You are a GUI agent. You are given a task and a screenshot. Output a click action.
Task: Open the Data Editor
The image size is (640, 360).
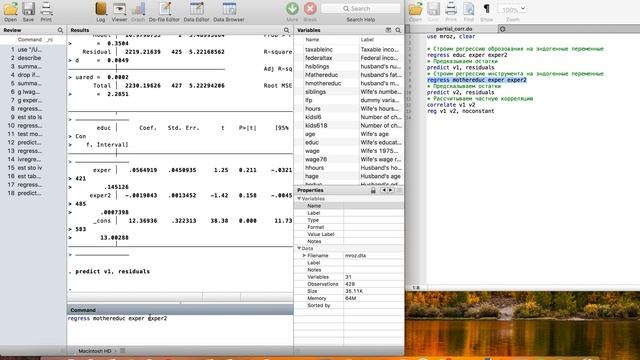[196, 9]
